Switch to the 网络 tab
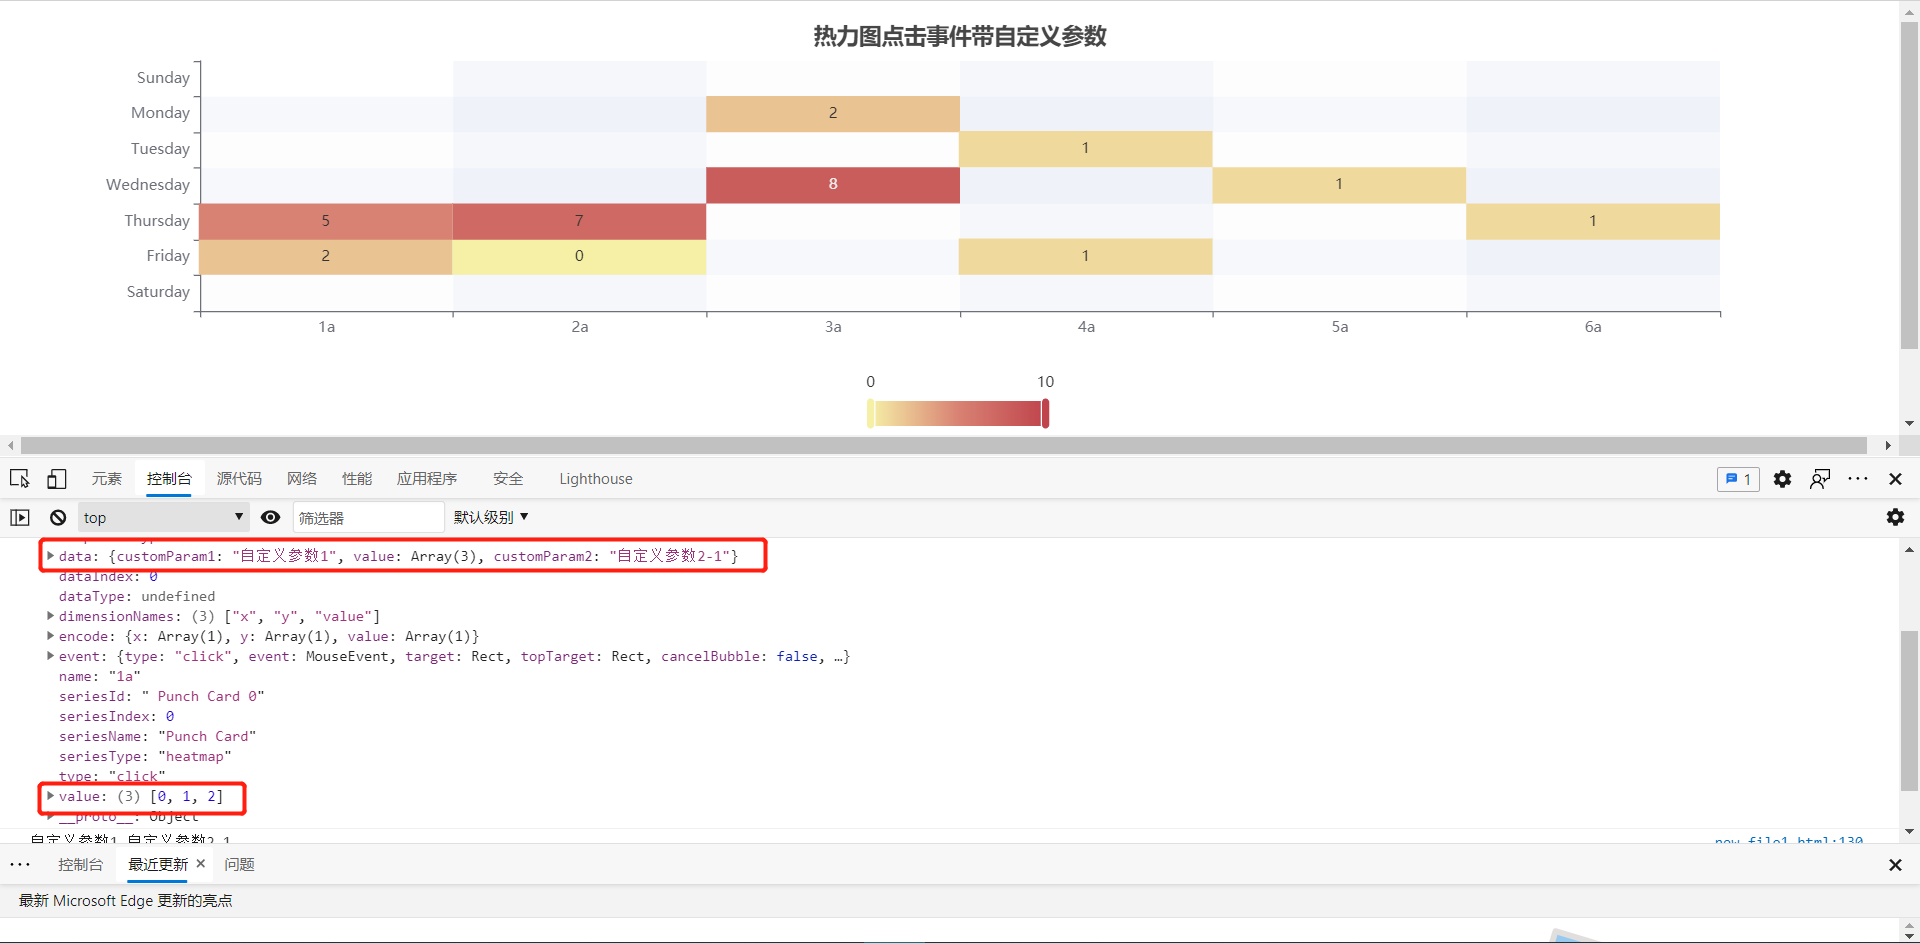 [301, 479]
